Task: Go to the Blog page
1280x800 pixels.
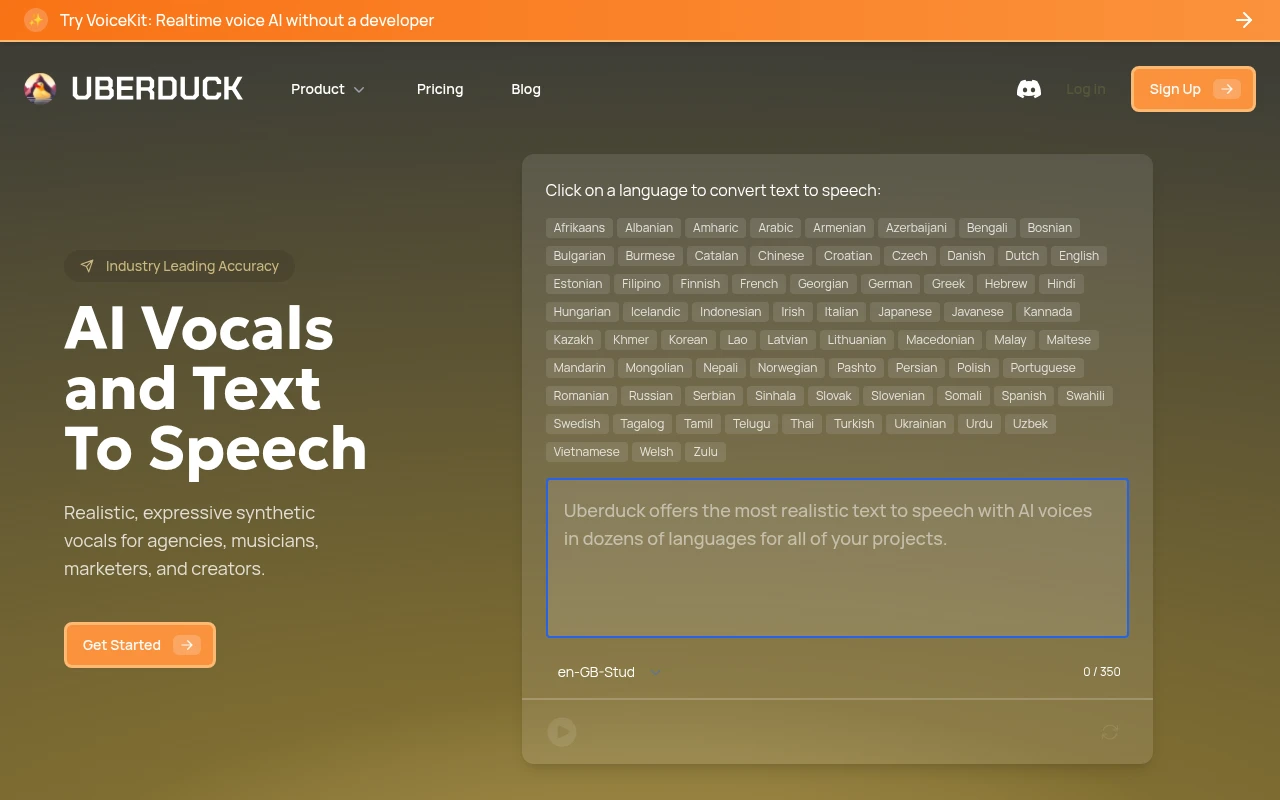Action: click(x=526, y=89)
